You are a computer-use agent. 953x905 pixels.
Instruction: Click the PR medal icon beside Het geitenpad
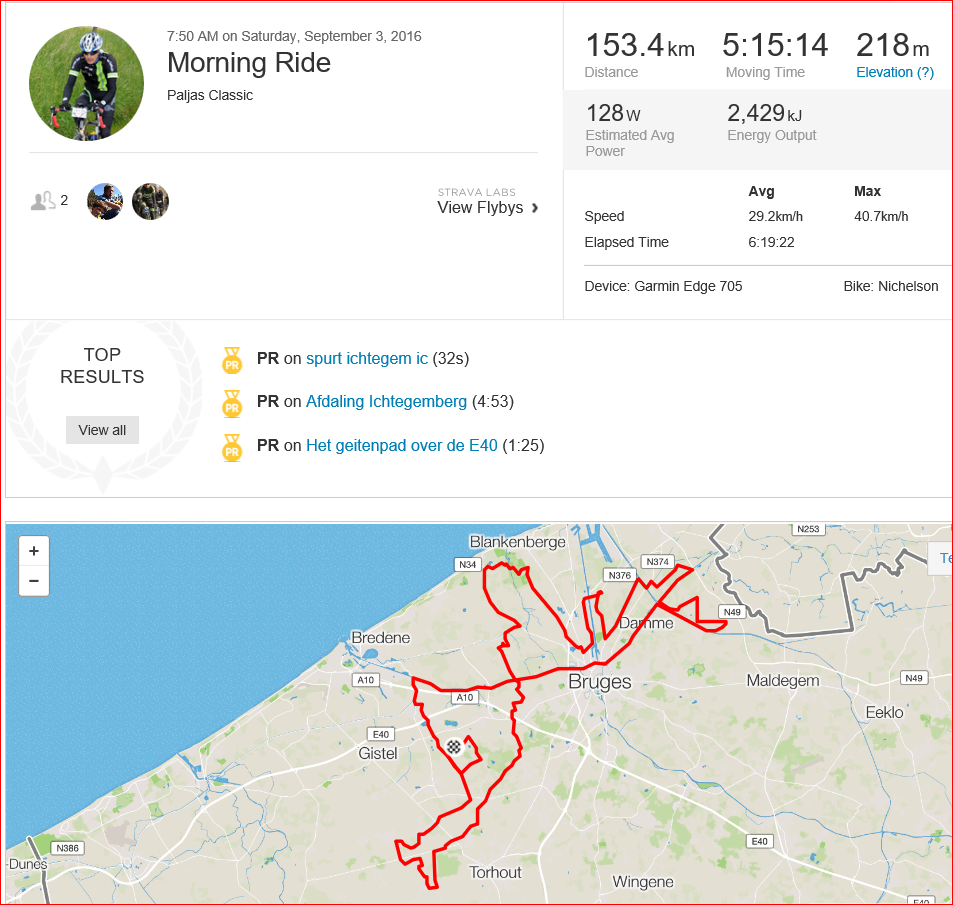pyautogui.click(x=232, y=447)
